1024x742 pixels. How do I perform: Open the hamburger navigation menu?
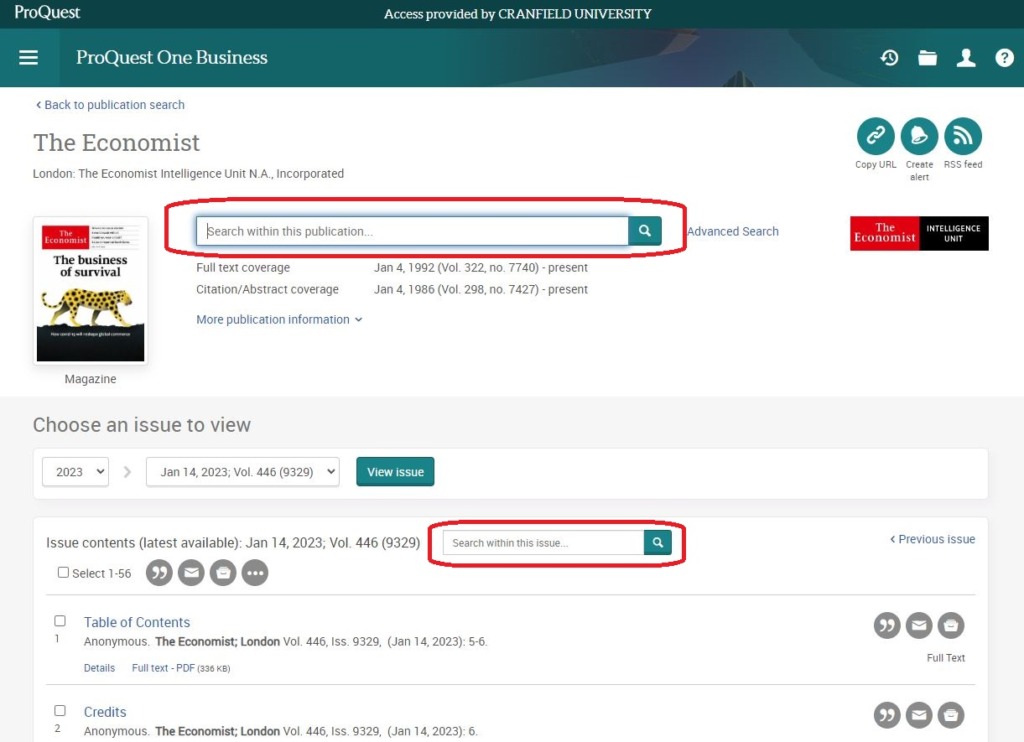(x=29, y=58)
